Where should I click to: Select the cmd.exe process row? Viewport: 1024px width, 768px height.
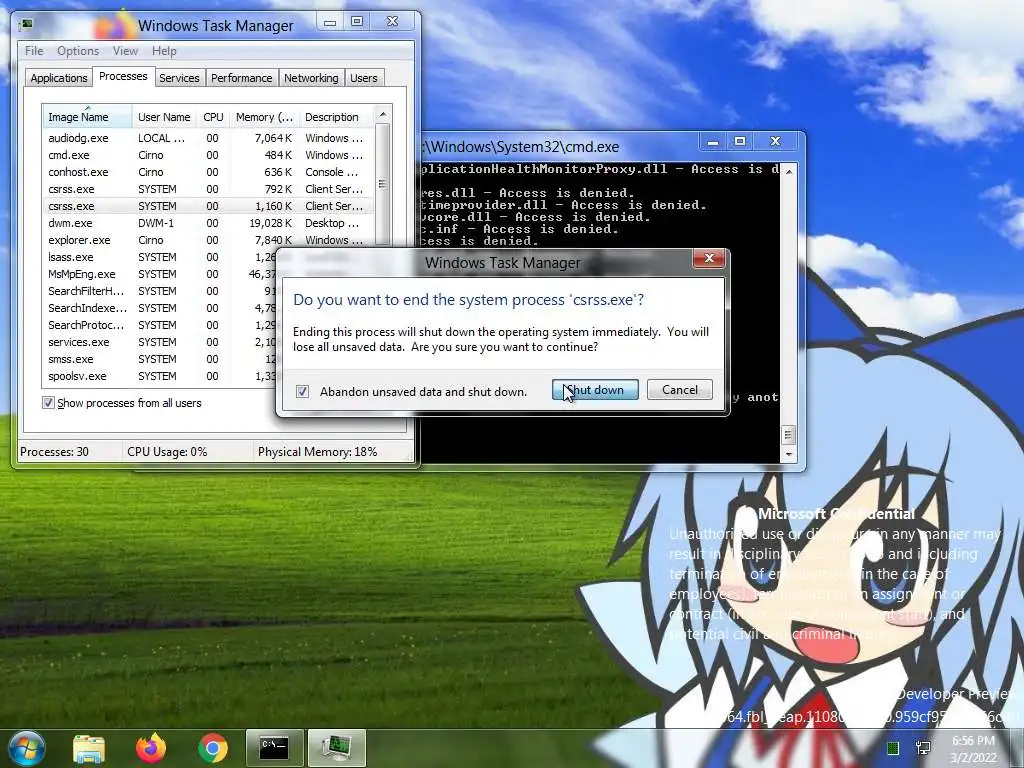tap(209, 155)
